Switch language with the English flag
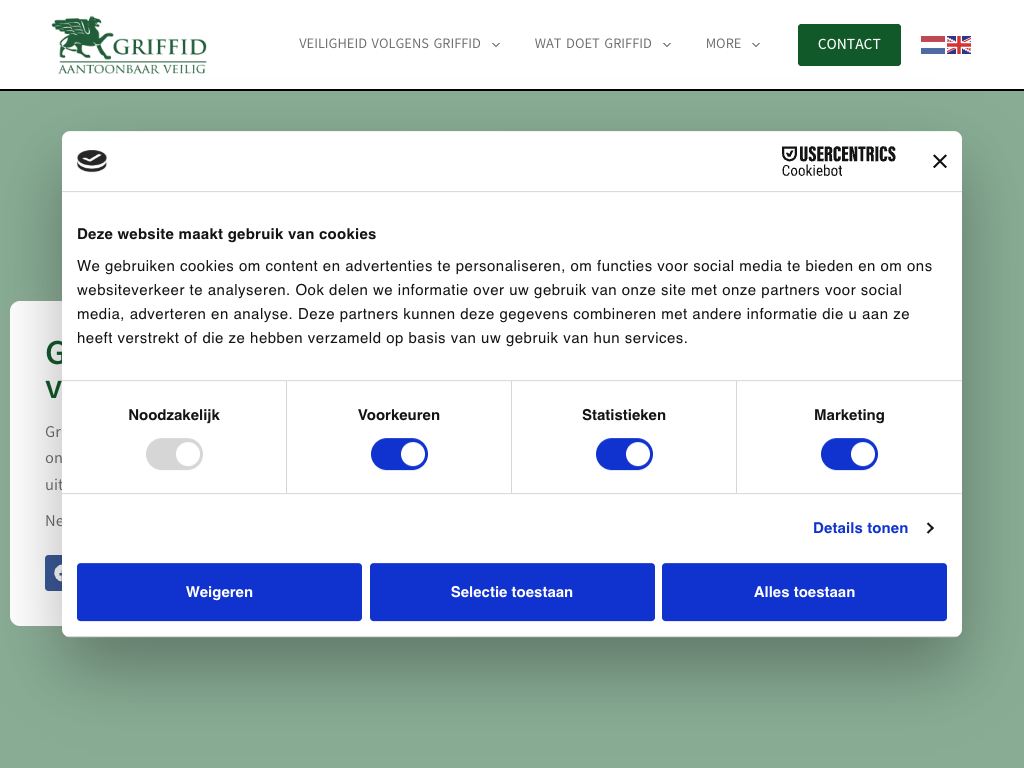 959,45
